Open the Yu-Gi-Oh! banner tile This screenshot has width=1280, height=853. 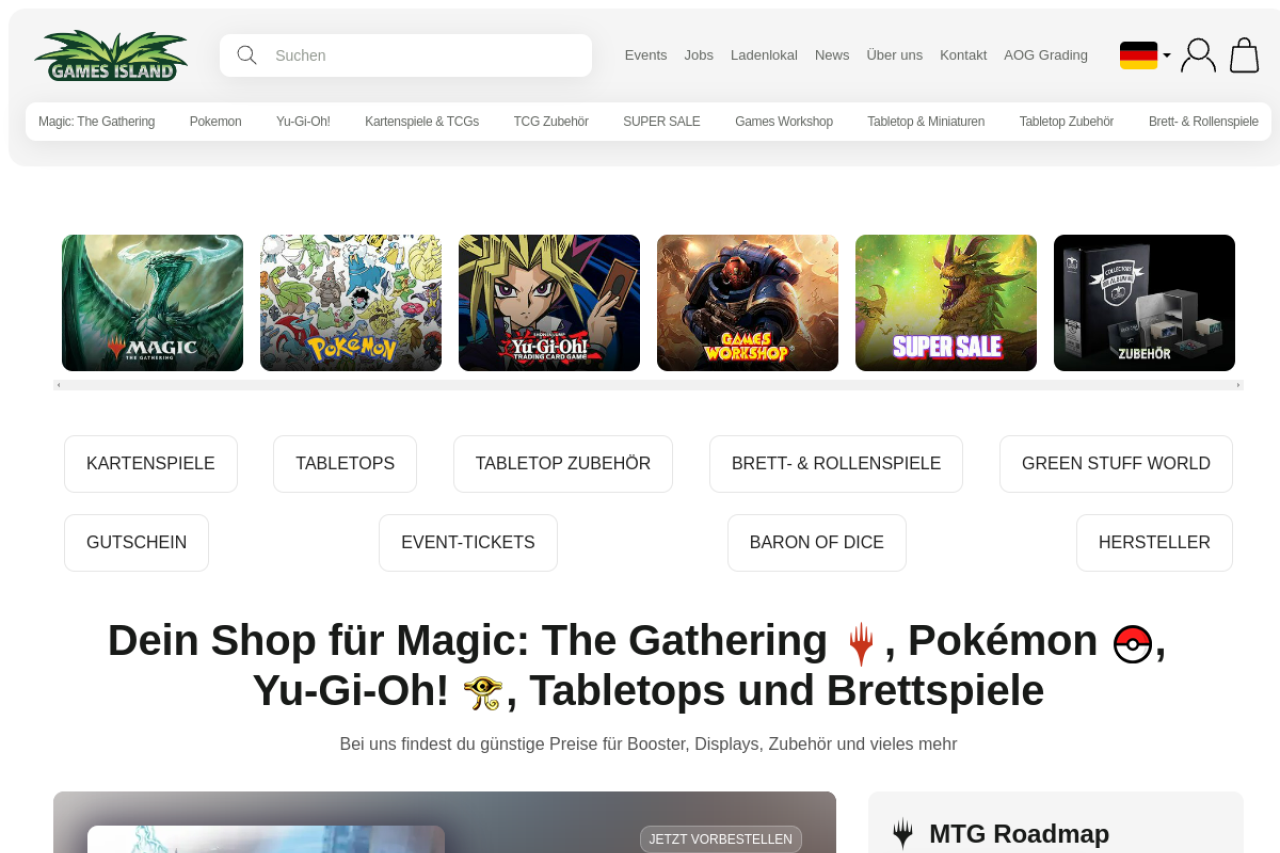point(549,303)
